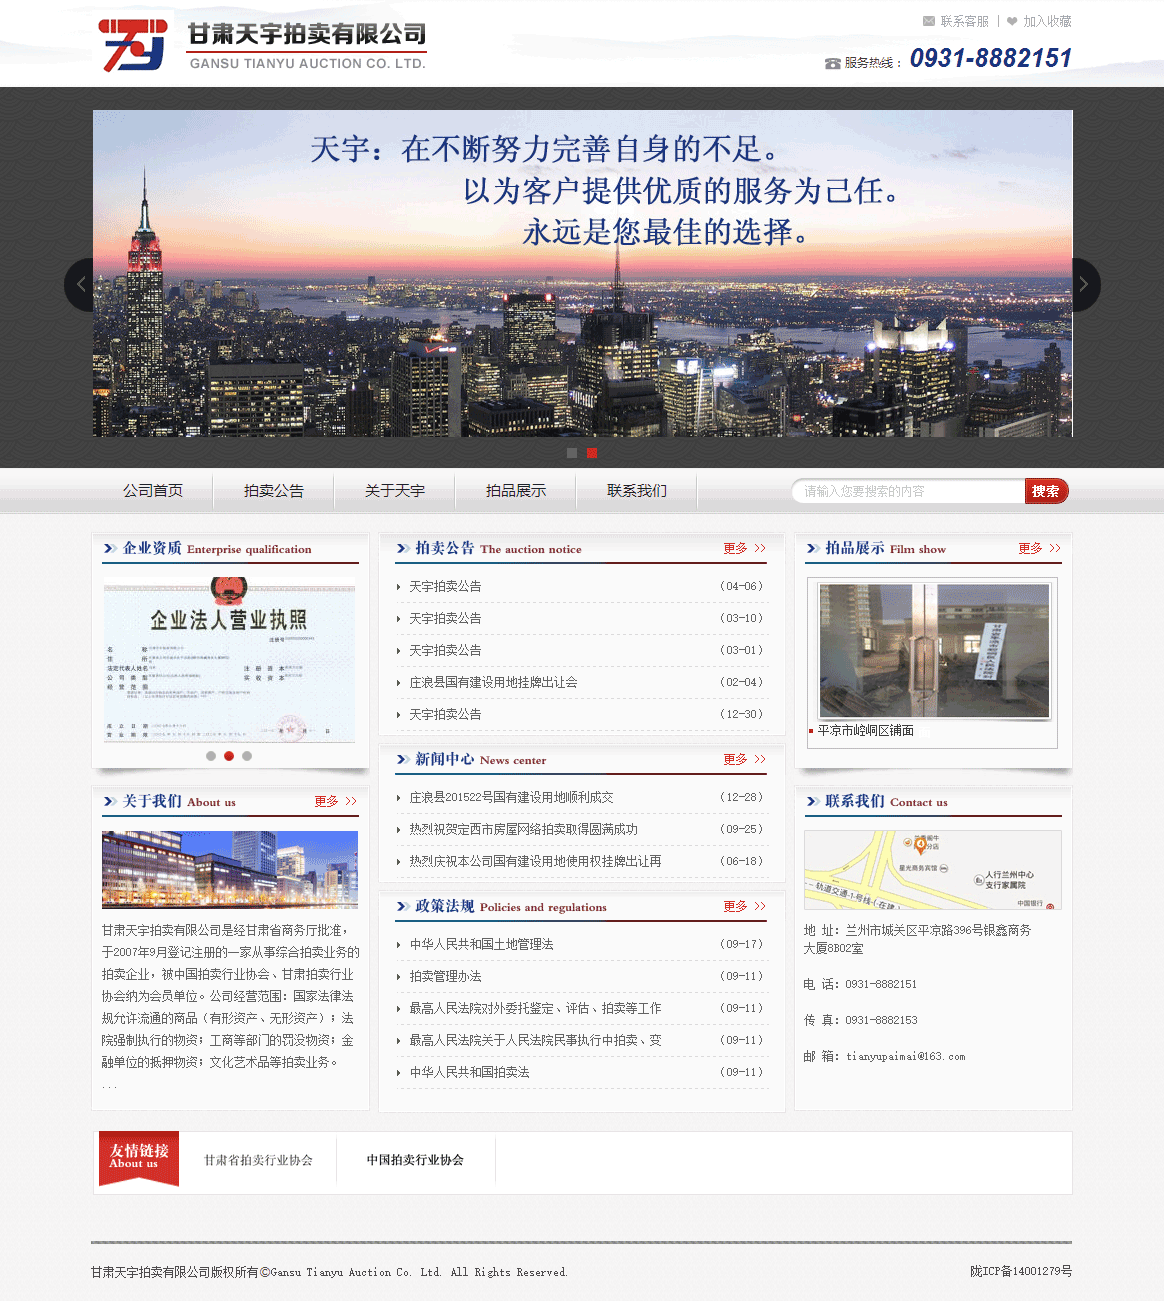Click the fax number 0931-8882153
Screen dimensions: 1164x1301
click(881, 1020)
